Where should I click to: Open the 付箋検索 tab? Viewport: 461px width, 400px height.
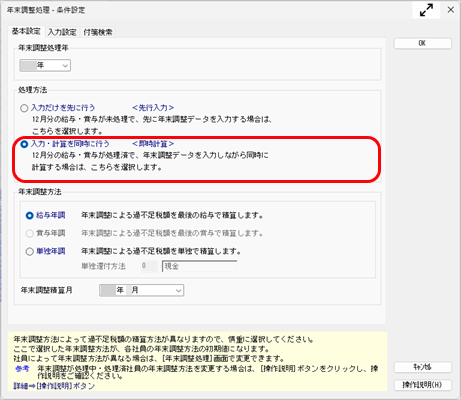98,32
